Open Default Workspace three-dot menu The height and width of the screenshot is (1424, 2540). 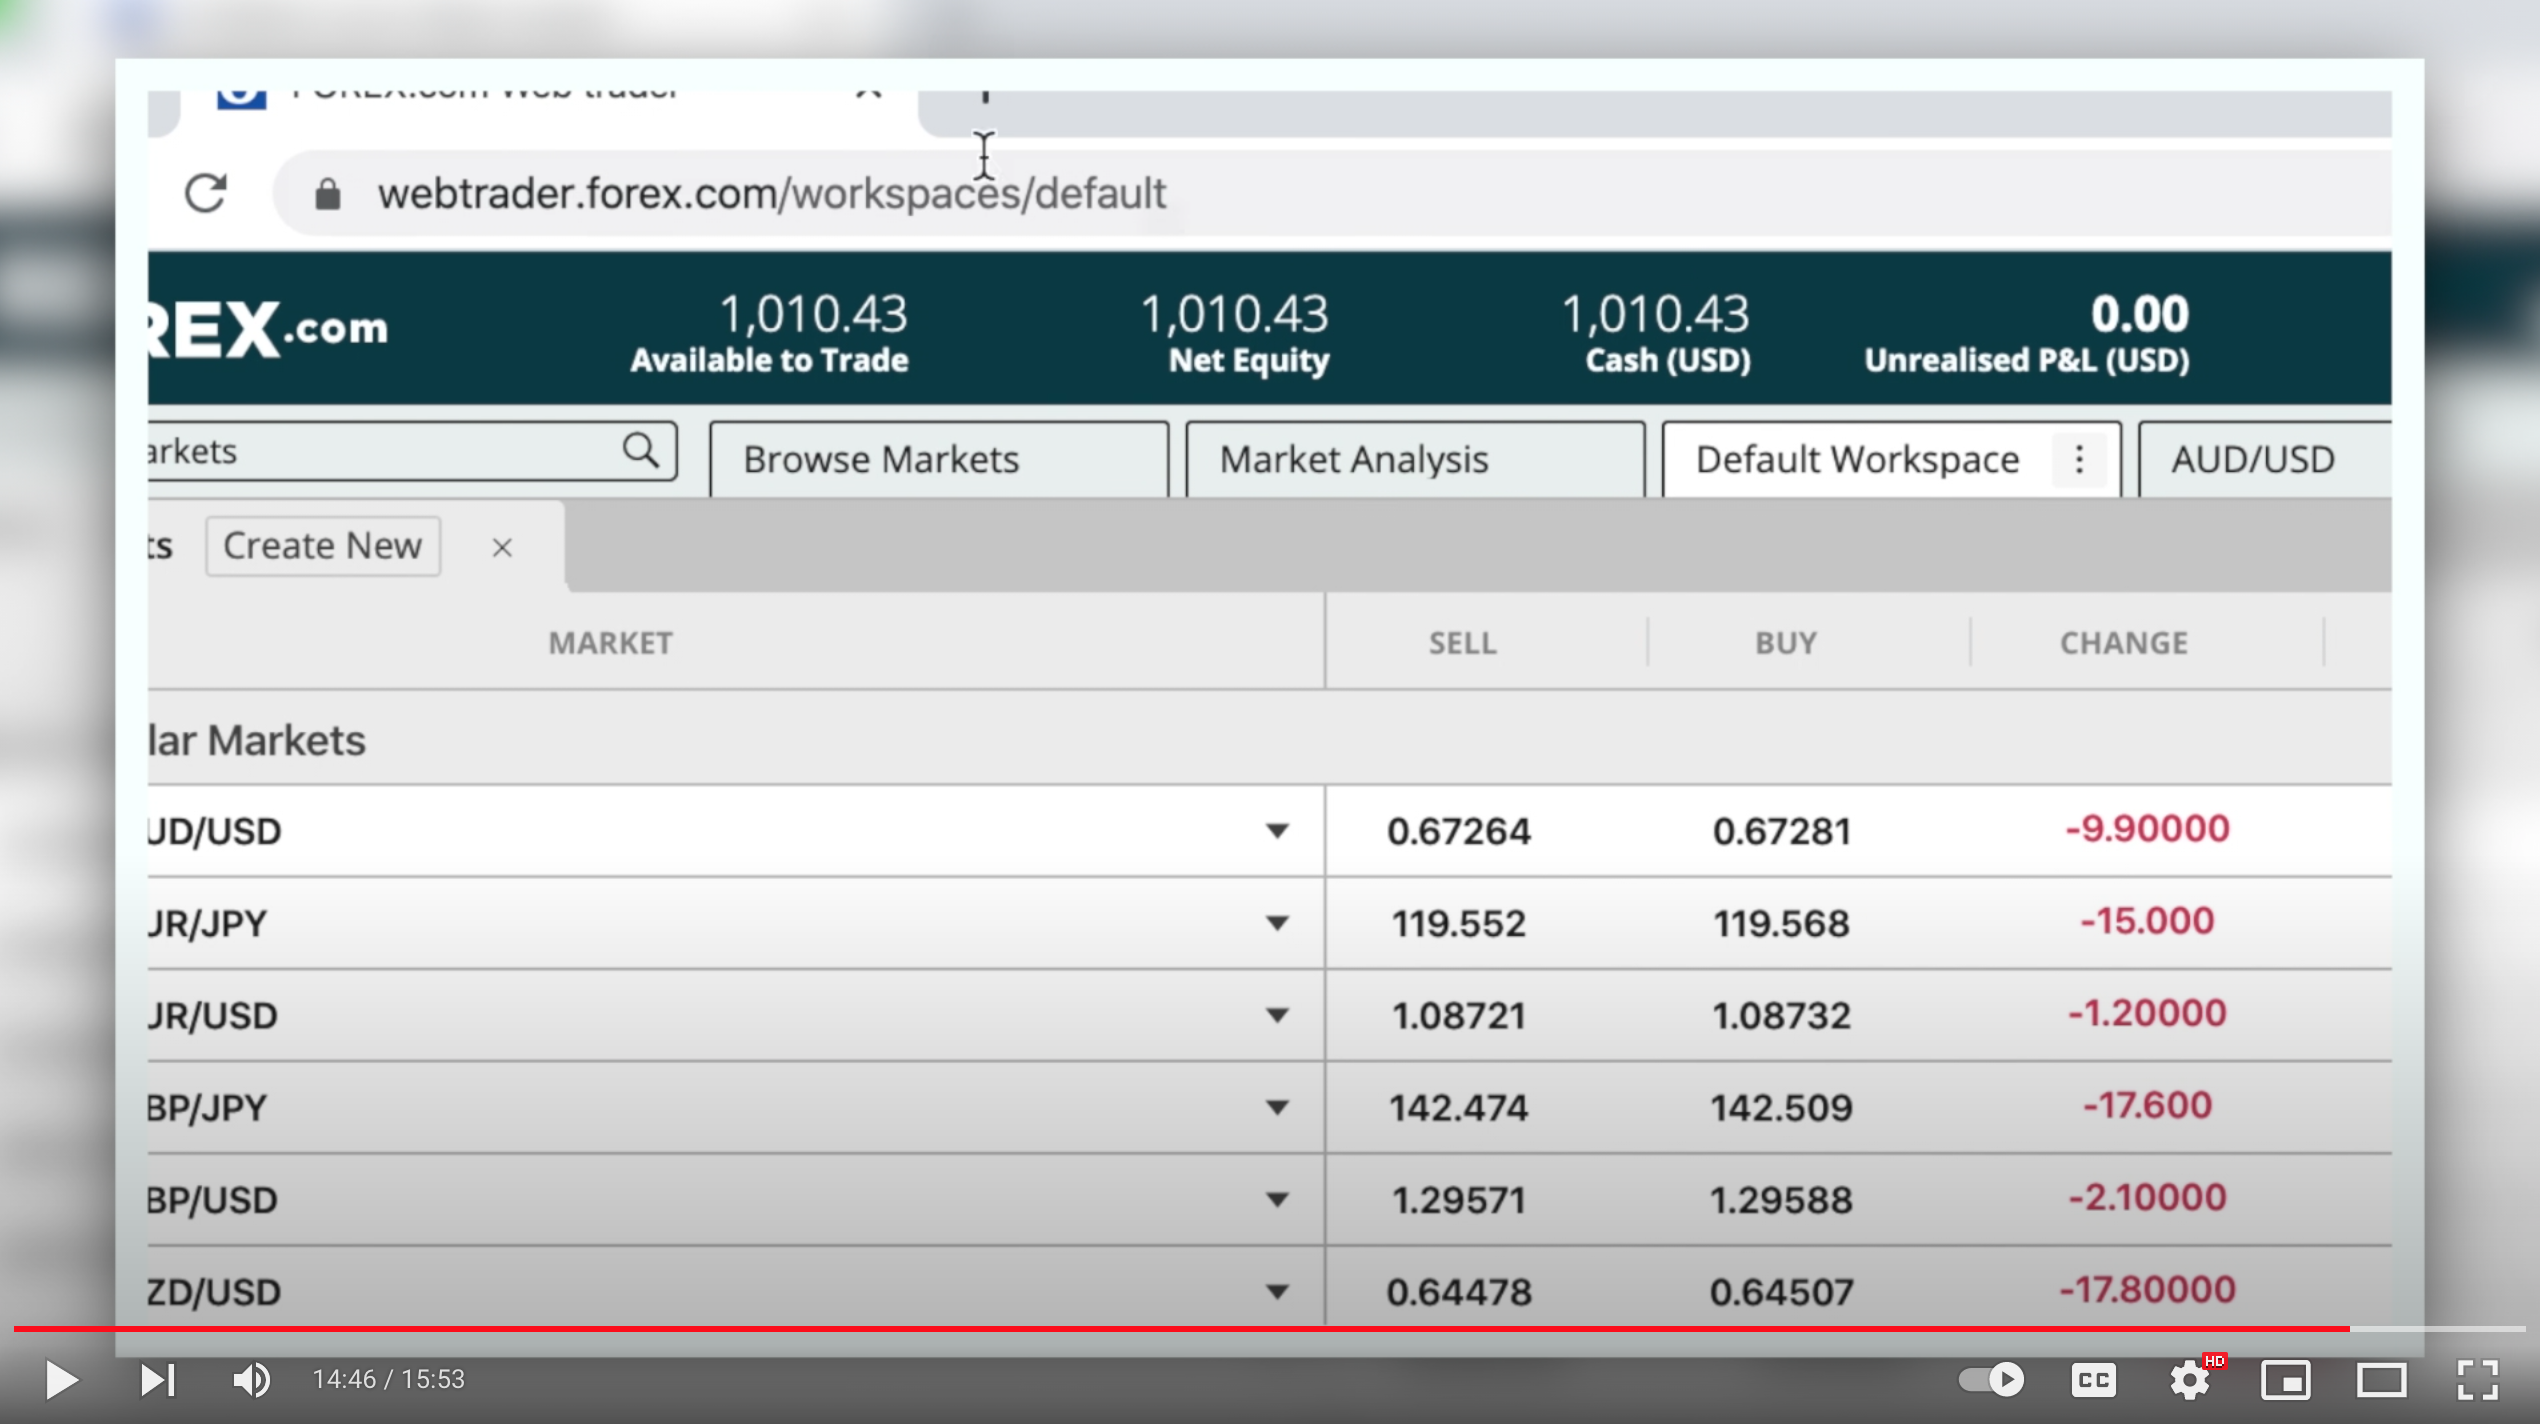[2079, 460]
